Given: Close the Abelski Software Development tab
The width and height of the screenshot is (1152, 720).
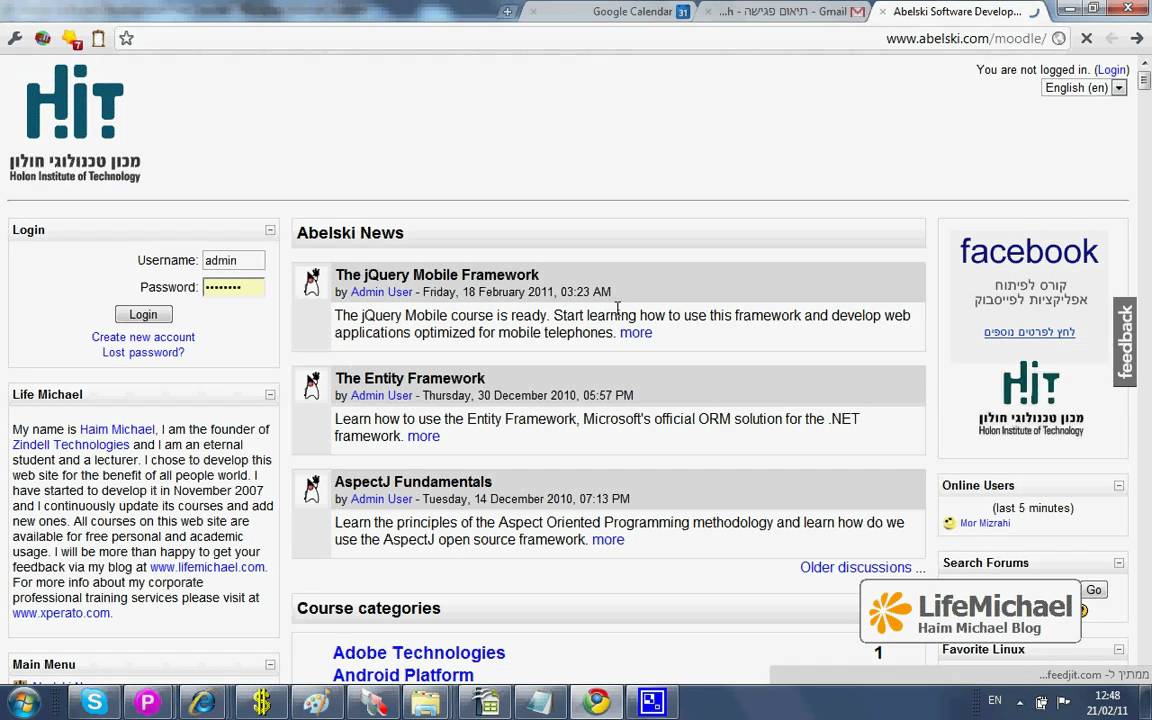Looking at the screenshot, I should (x=882, y=12).
